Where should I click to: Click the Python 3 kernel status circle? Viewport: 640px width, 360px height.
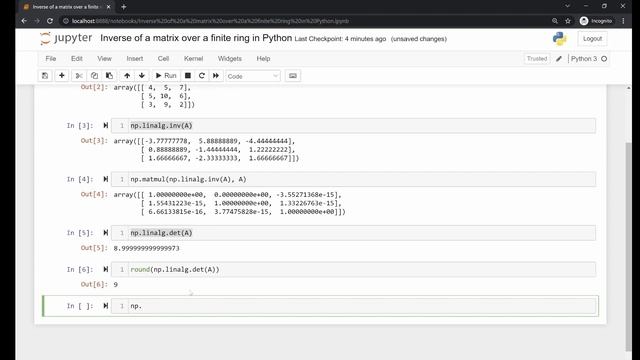pos(604,59)
